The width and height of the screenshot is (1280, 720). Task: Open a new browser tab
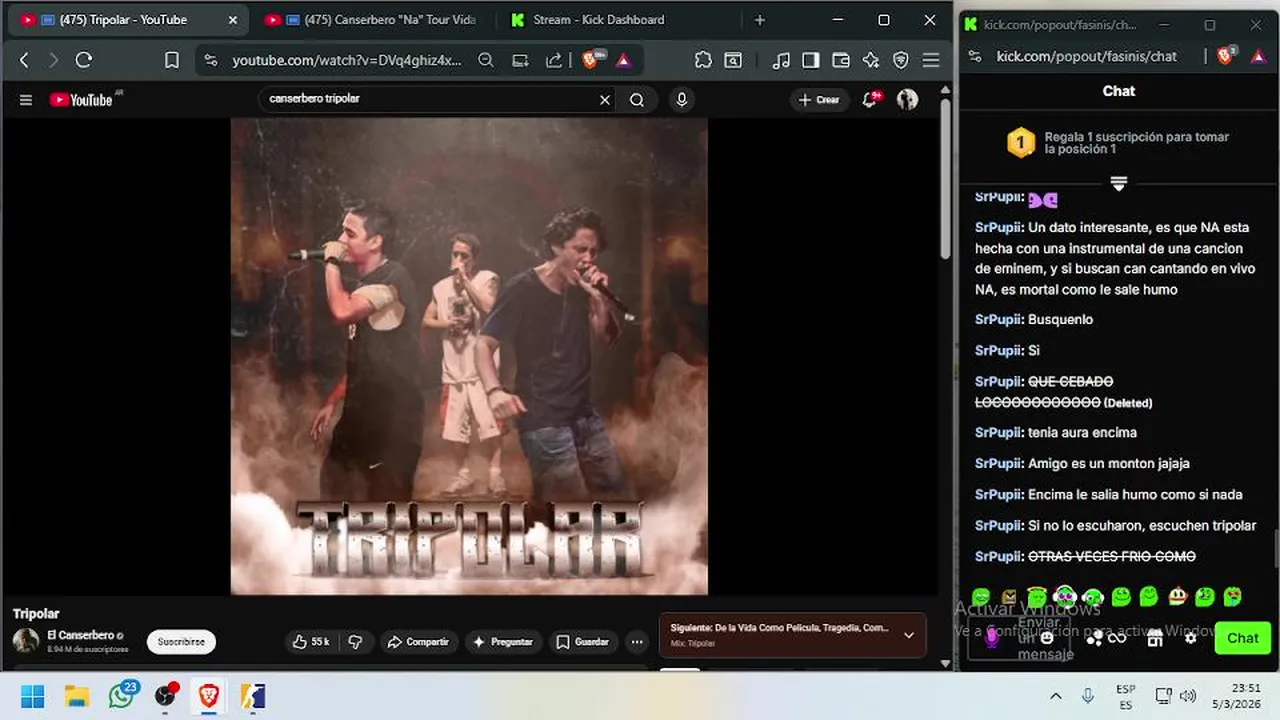coord(760,20)
